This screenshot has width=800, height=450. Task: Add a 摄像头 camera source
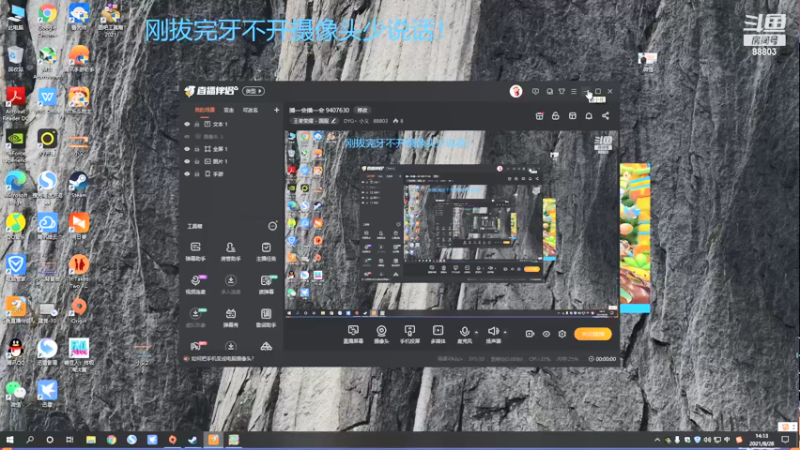(x=381, y=334)
